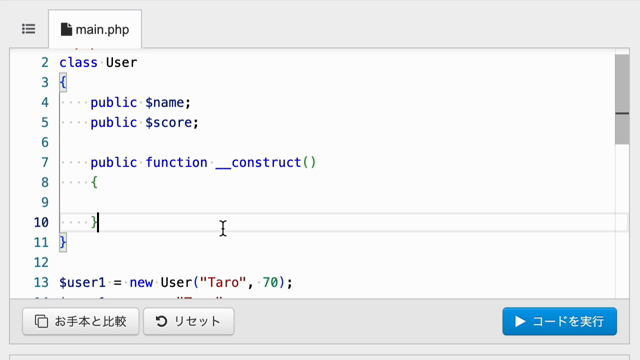Click the play triangle icon

point(520,322)
